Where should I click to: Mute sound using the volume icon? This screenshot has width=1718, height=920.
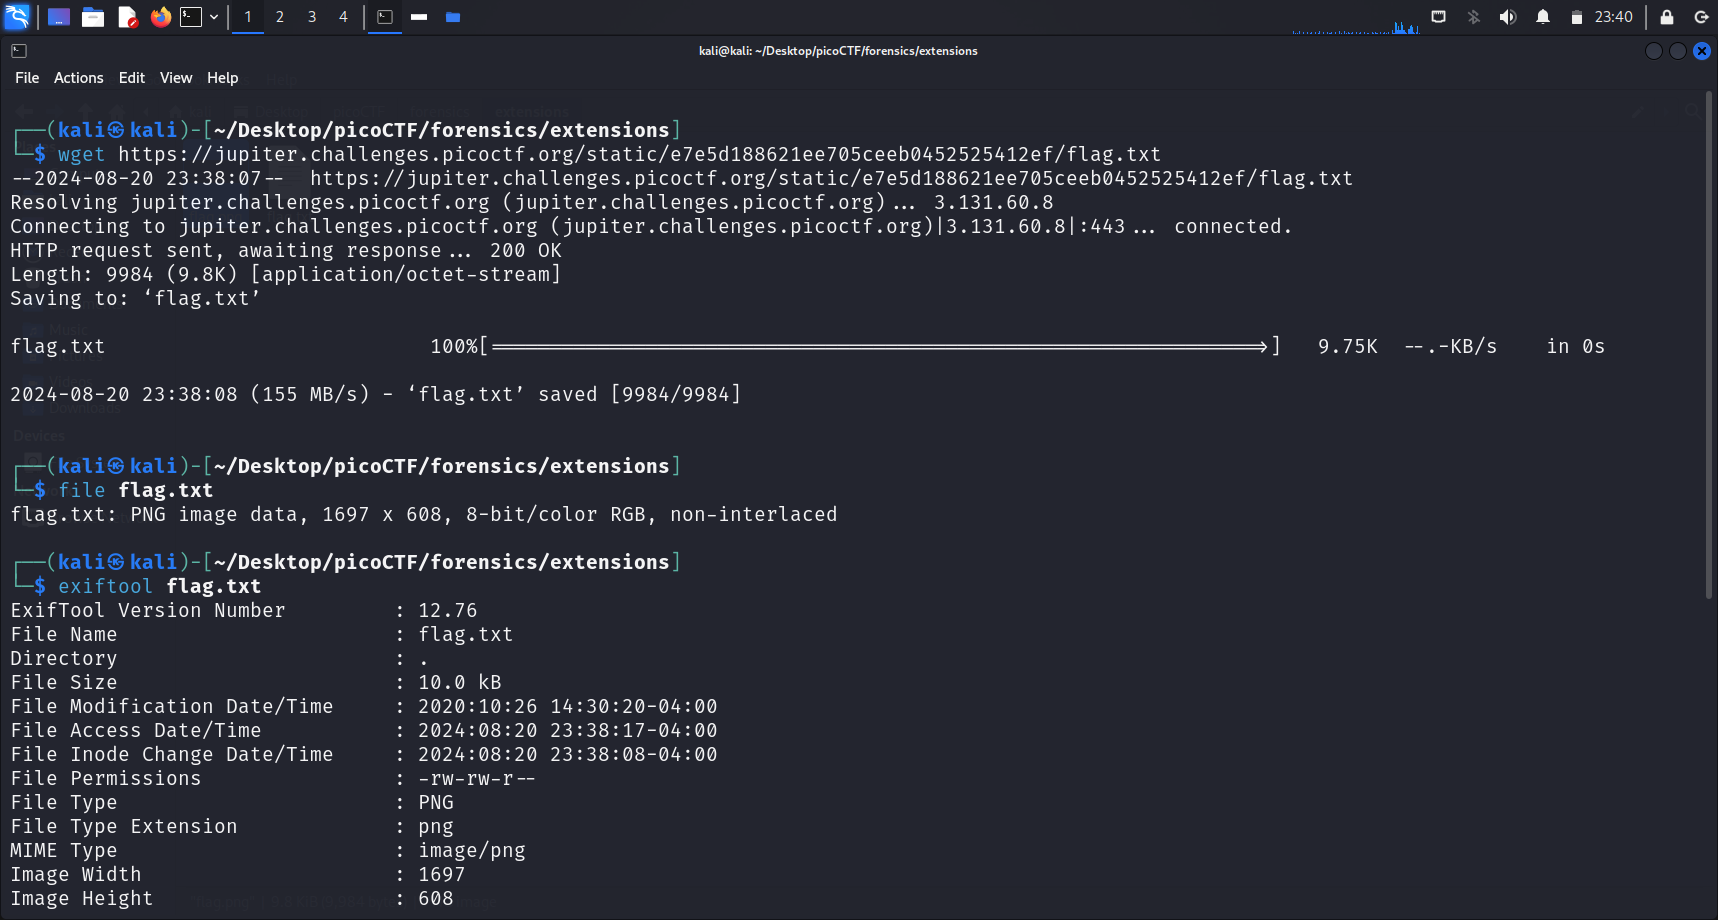pos(1508,17)
